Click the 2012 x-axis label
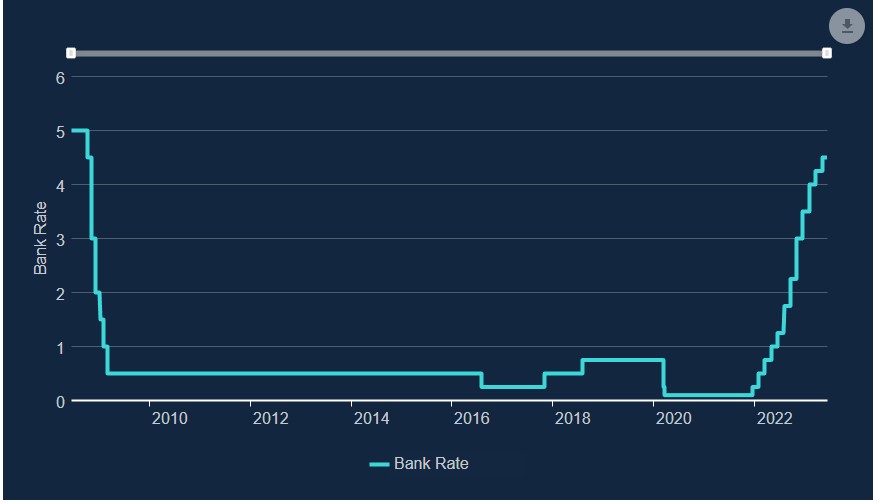The width and height of the screenshot is (877, 504). pyautogui.click(x=270, y=418)
